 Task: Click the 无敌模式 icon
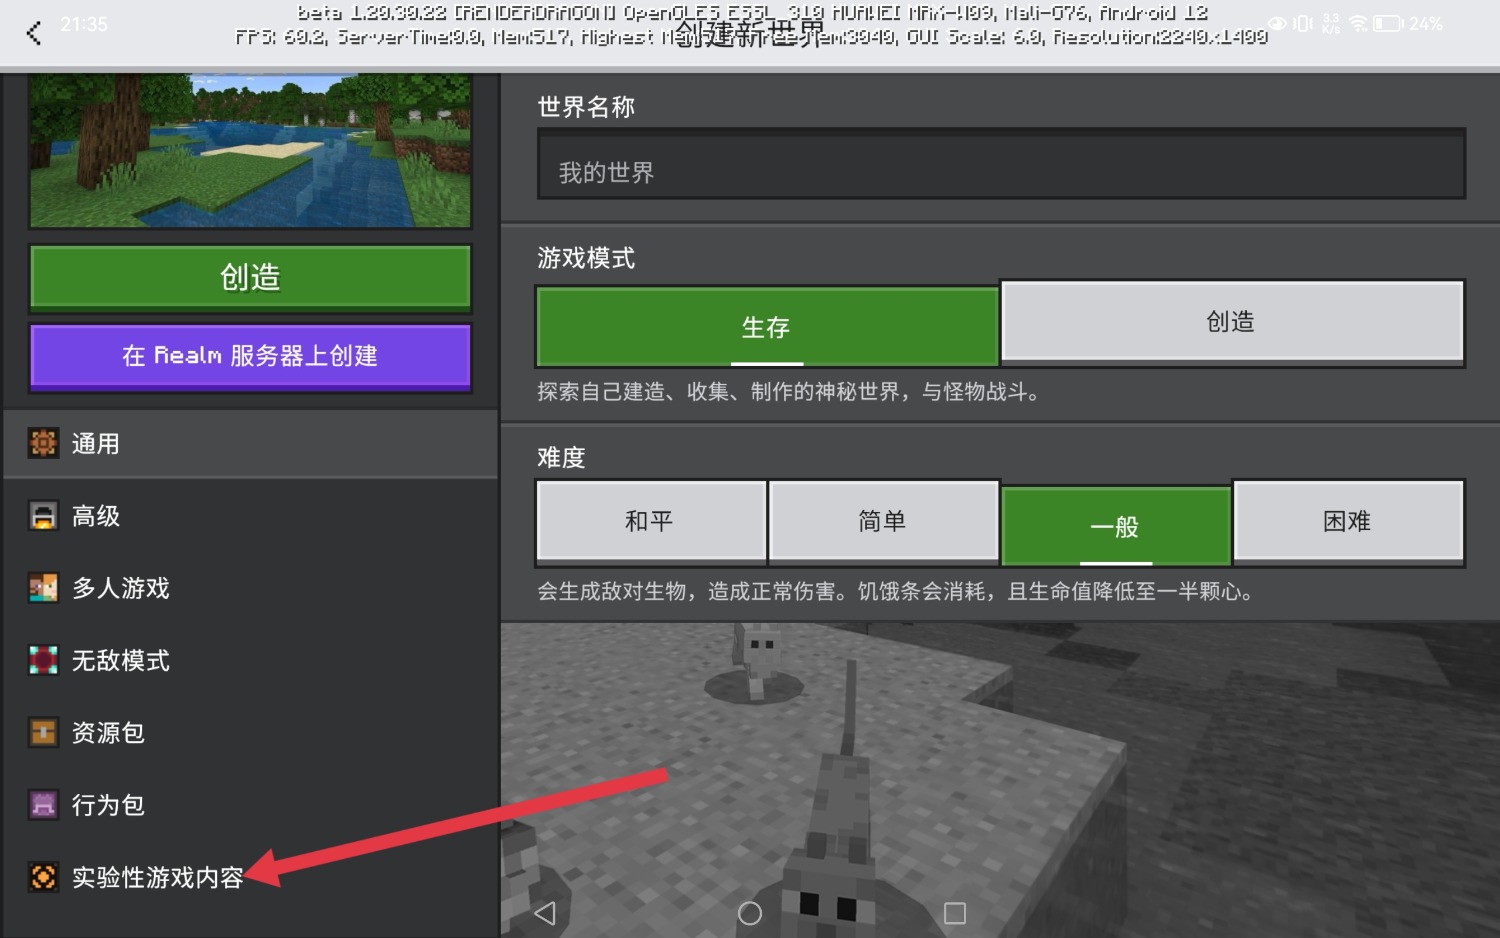[43, 660]
